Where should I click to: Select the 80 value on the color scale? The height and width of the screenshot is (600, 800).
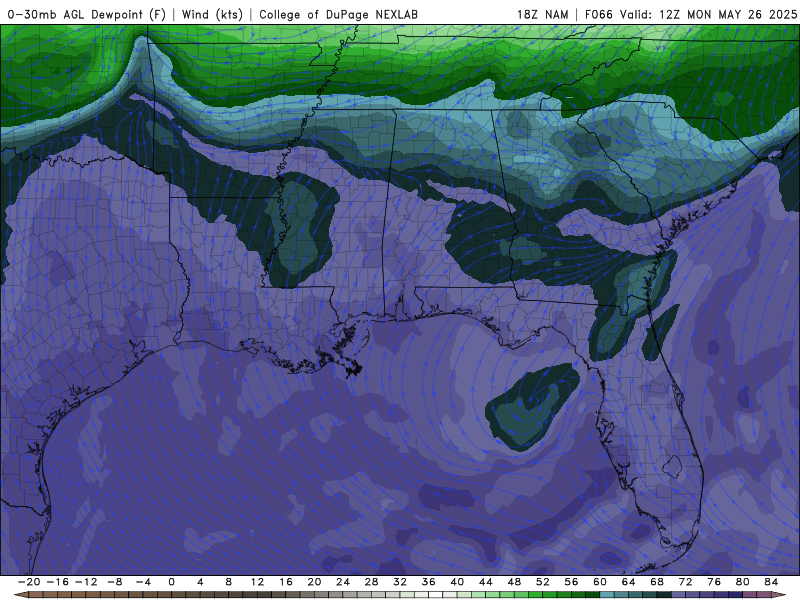coord(743,582)
